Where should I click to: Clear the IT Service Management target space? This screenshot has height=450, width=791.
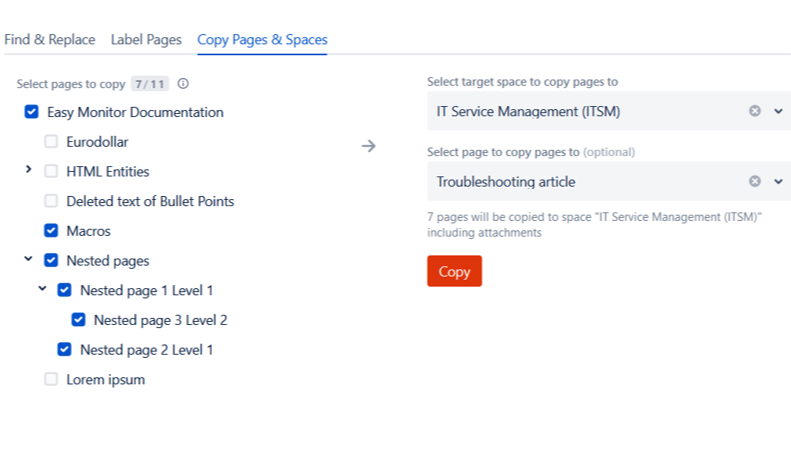(755, 111)
